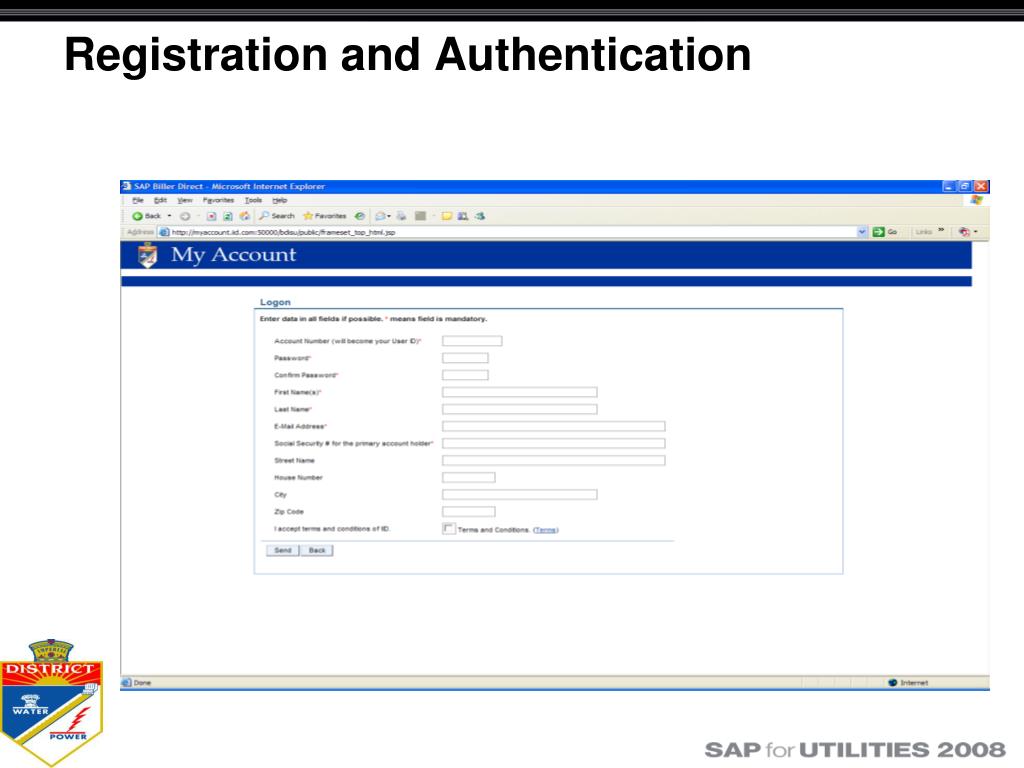Click the Back button below the form

tap(317, 551)
